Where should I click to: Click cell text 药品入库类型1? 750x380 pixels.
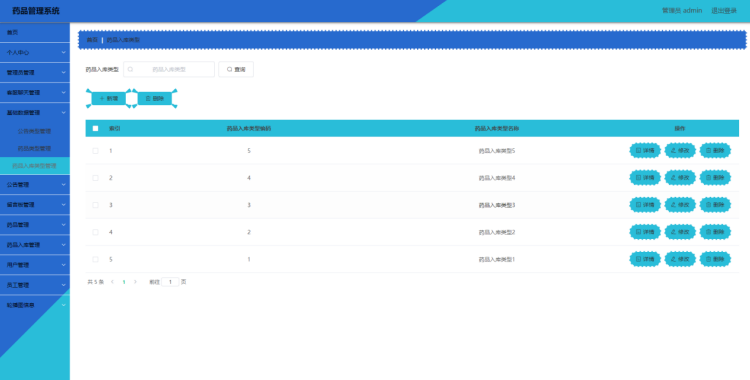coord(497,259)
